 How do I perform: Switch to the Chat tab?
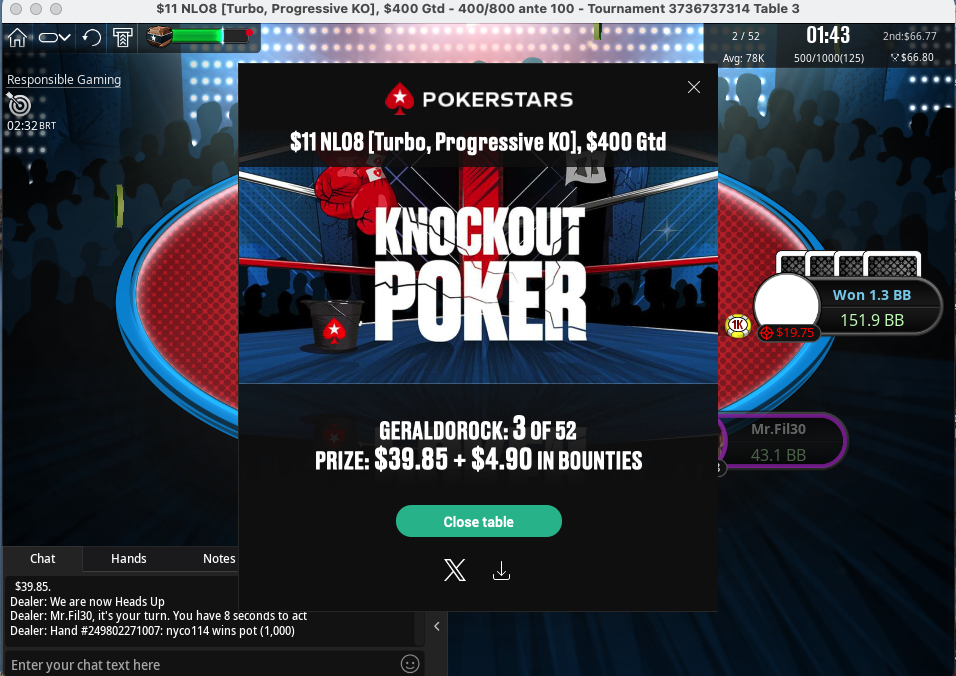click(43, 558)
